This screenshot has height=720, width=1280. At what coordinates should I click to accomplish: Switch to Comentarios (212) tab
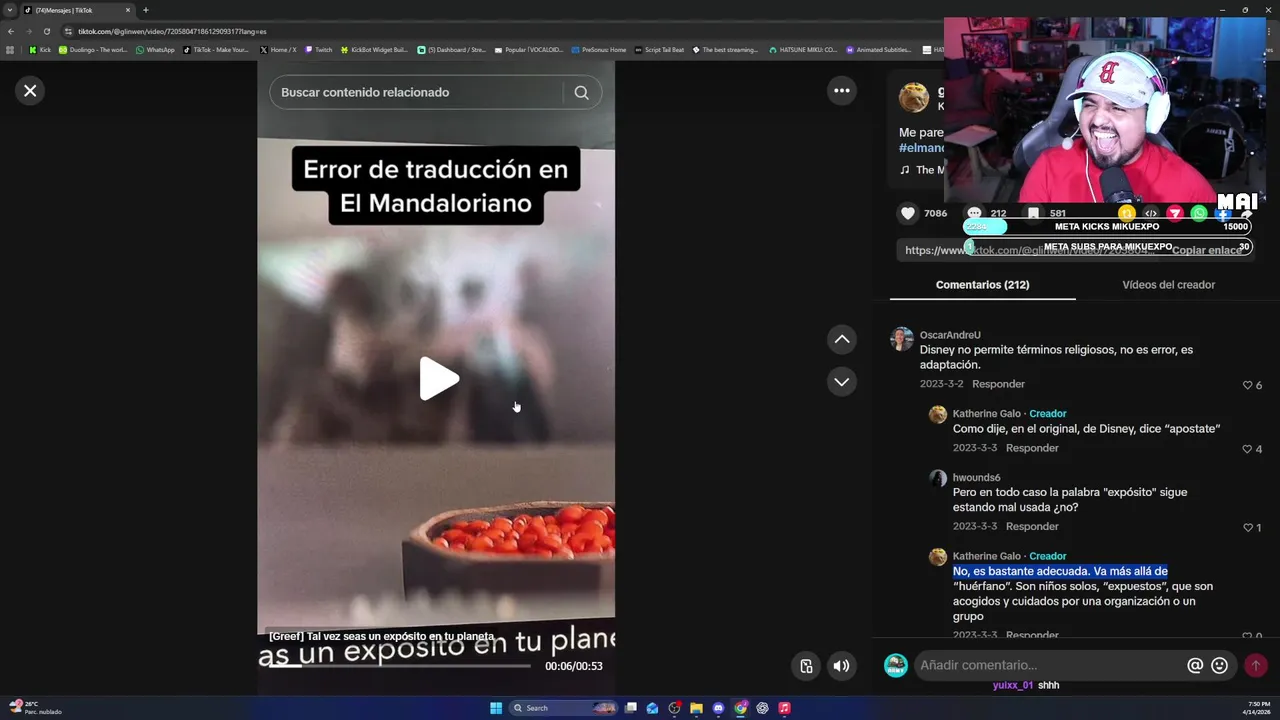[x=982, y=285]
